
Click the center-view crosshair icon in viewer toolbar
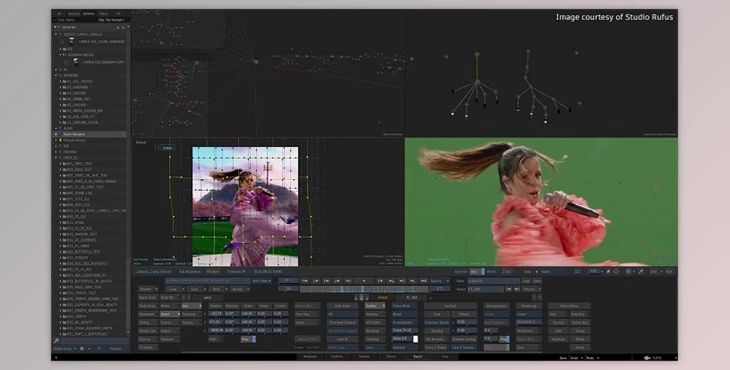[x=616, y=271]
